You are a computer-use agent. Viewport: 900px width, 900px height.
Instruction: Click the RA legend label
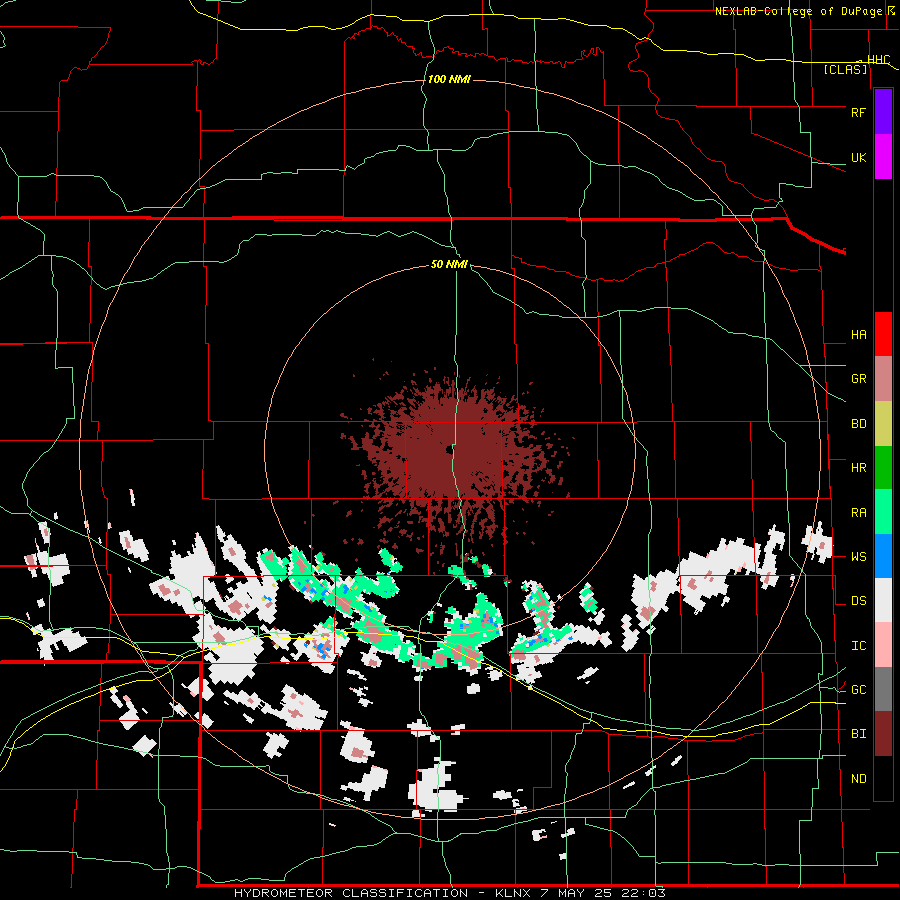(x=858, y=513)
